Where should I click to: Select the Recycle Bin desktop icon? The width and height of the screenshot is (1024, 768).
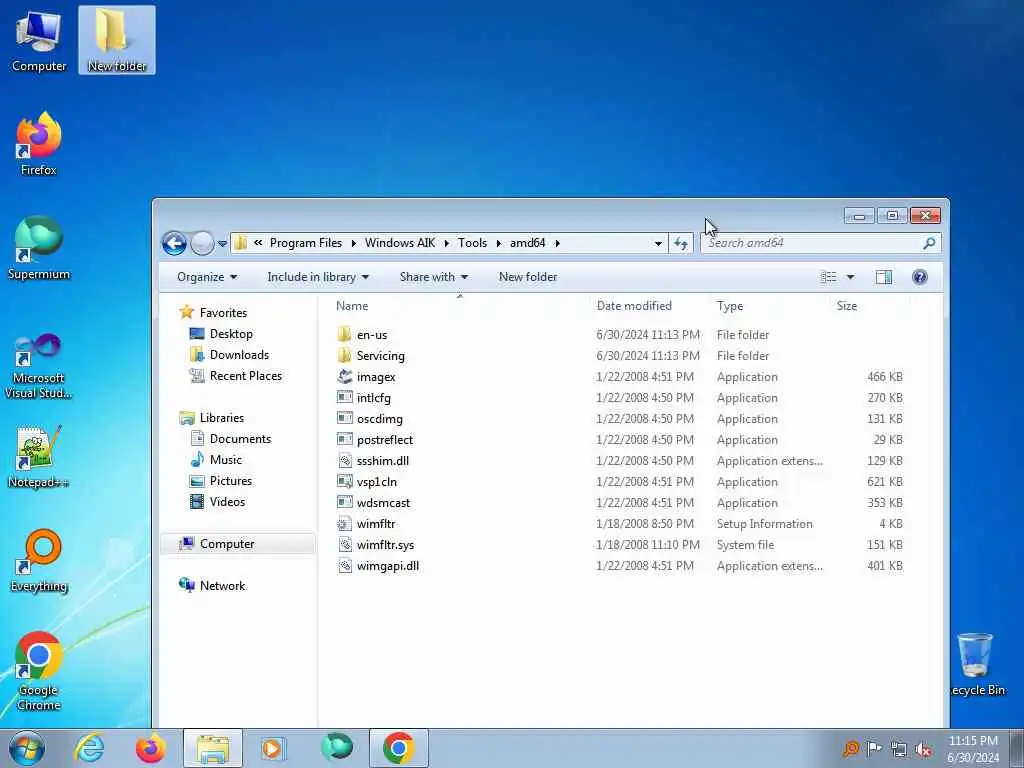[x=976, y=664]
